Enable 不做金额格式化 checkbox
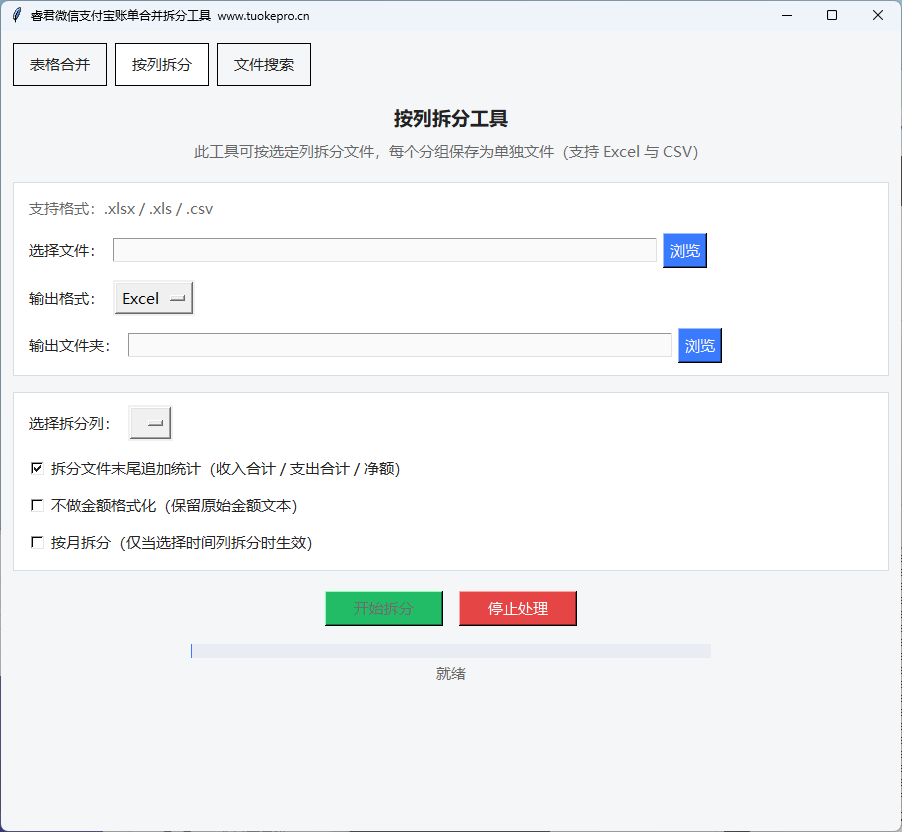 [37, 505]
